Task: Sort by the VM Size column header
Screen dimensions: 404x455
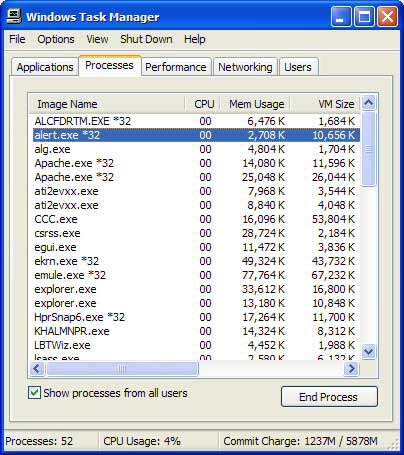Action: pos(325,104)
